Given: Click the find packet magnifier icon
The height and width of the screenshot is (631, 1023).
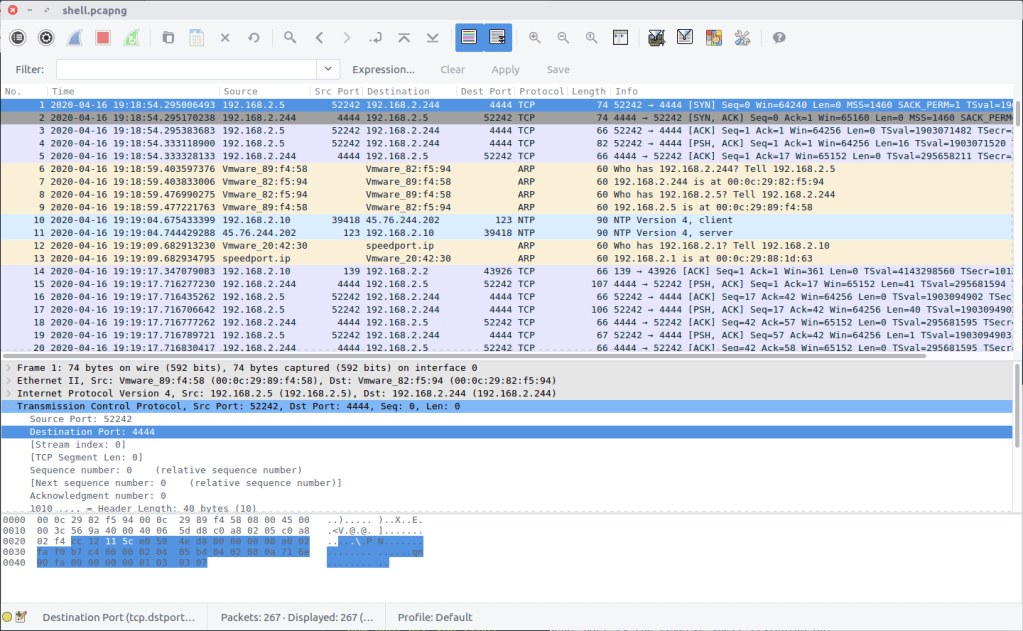Looking at the screenshot, I should point(290,37).
